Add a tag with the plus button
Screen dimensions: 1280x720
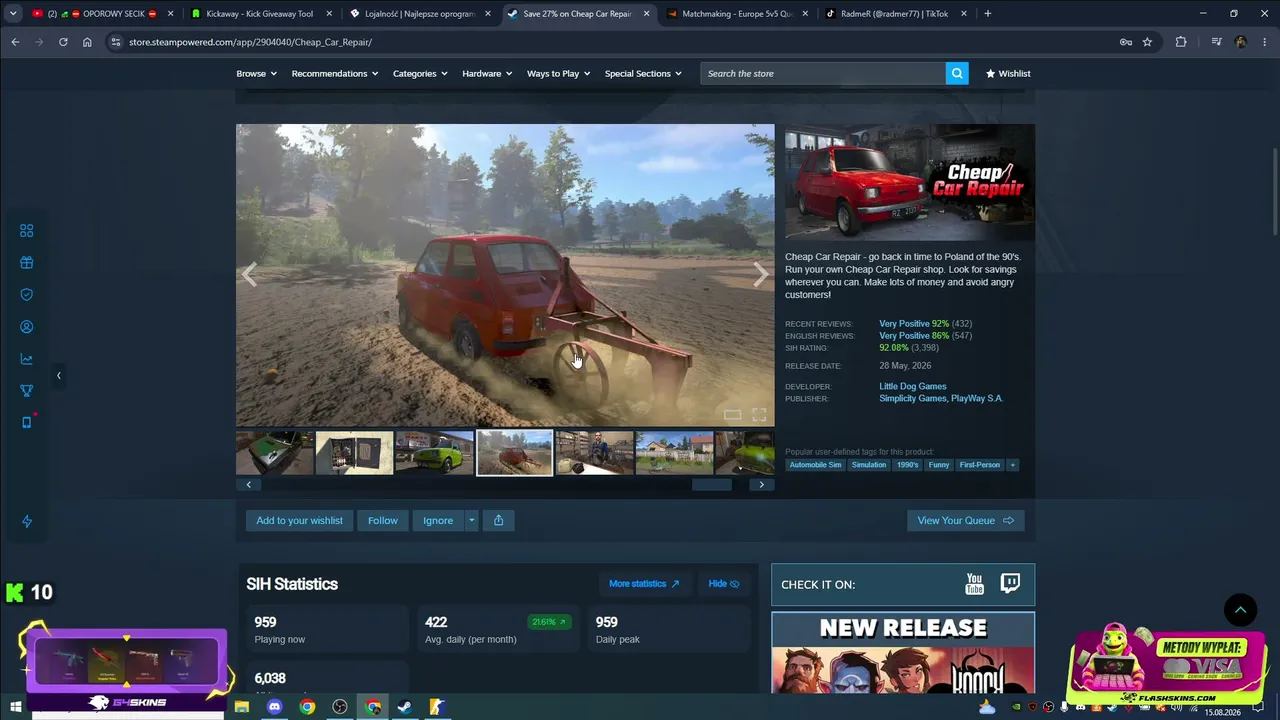(1012, 465)
